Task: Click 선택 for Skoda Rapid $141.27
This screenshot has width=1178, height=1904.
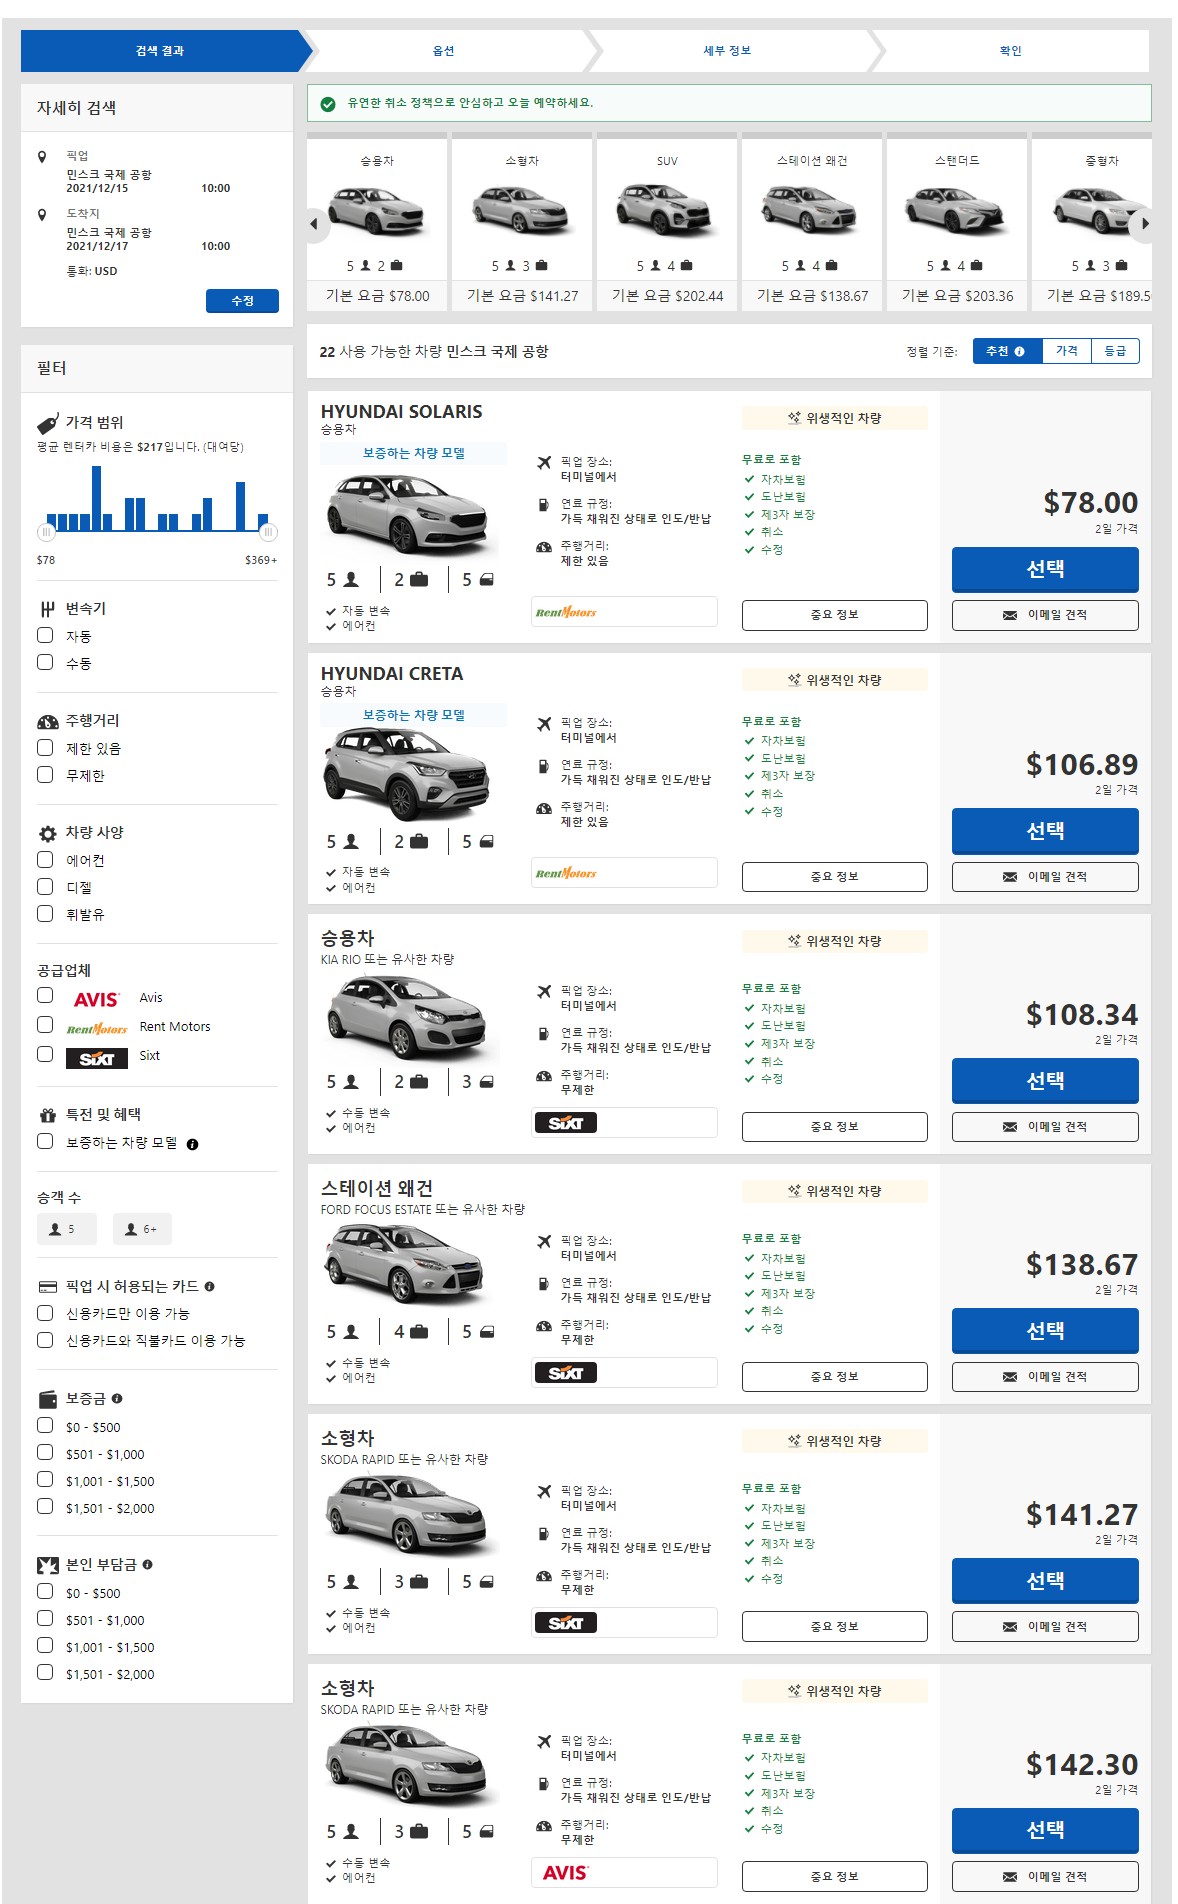Action: pos(1045,1581)
